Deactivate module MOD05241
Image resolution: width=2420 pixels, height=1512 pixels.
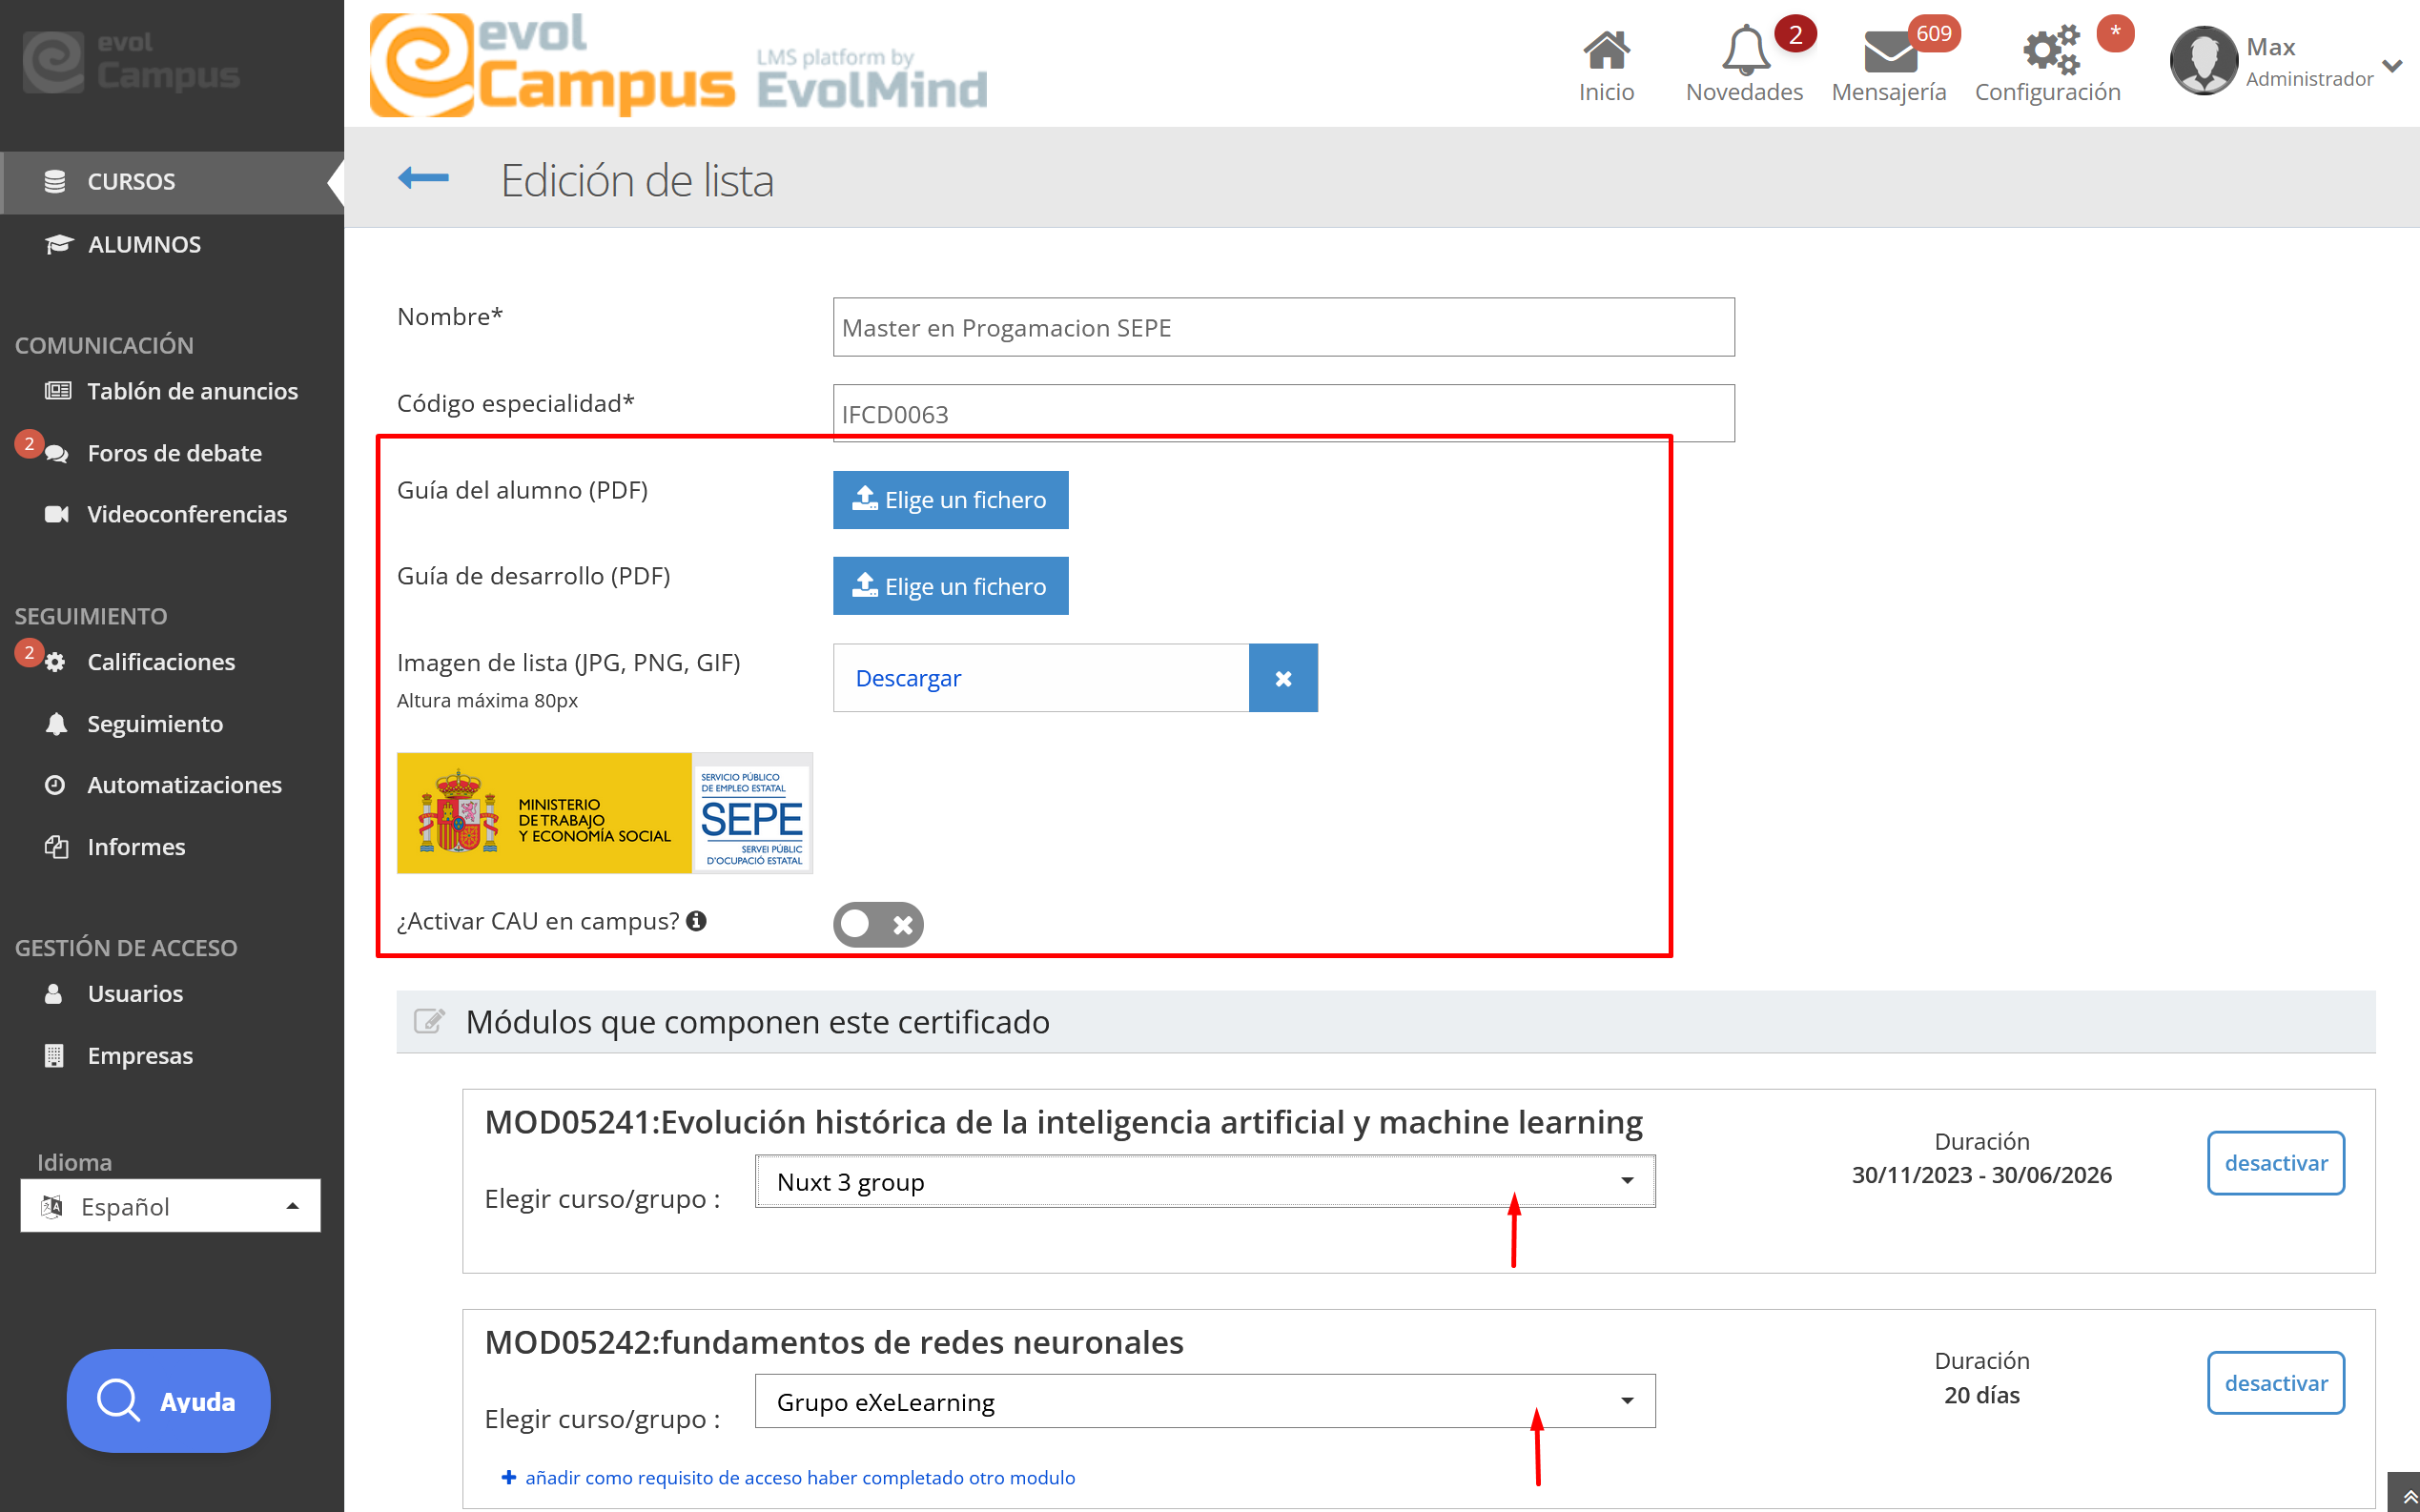tap(2276, 1163)
